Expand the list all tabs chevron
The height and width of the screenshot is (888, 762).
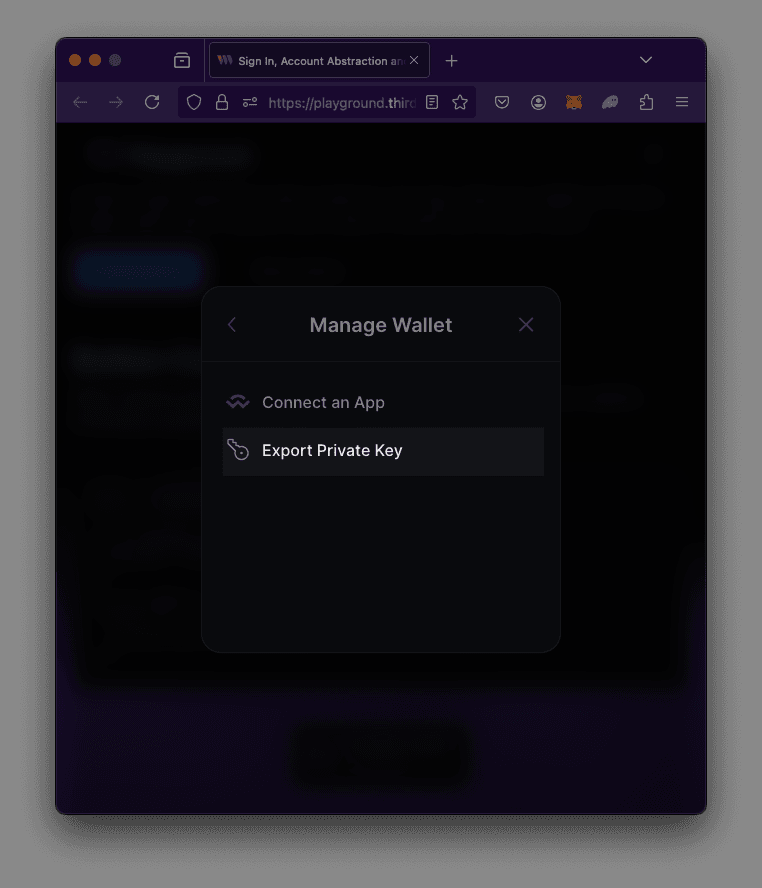click(x=646, y=60)
